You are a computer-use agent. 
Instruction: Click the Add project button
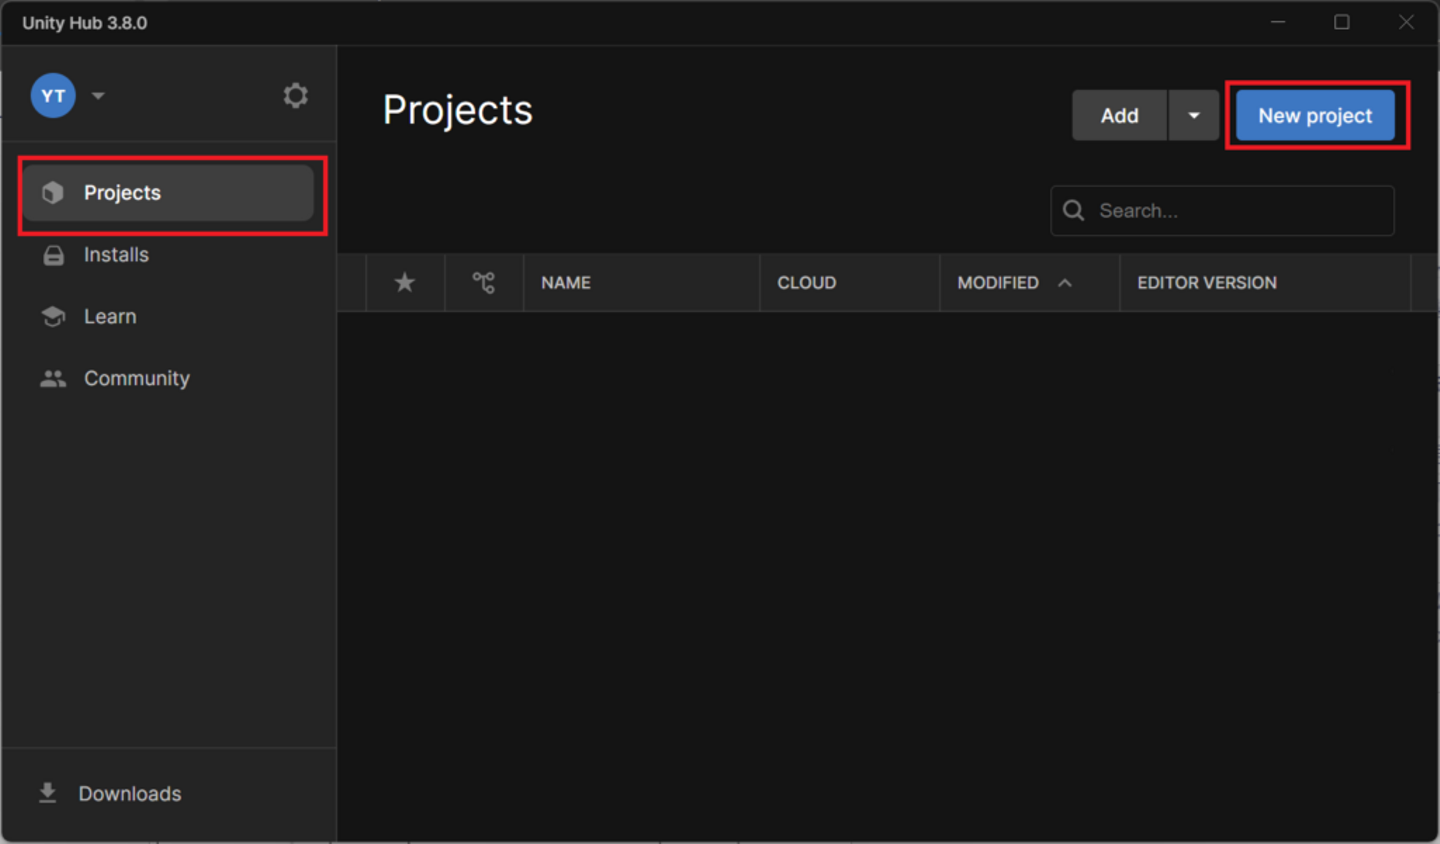point(1120,116)
